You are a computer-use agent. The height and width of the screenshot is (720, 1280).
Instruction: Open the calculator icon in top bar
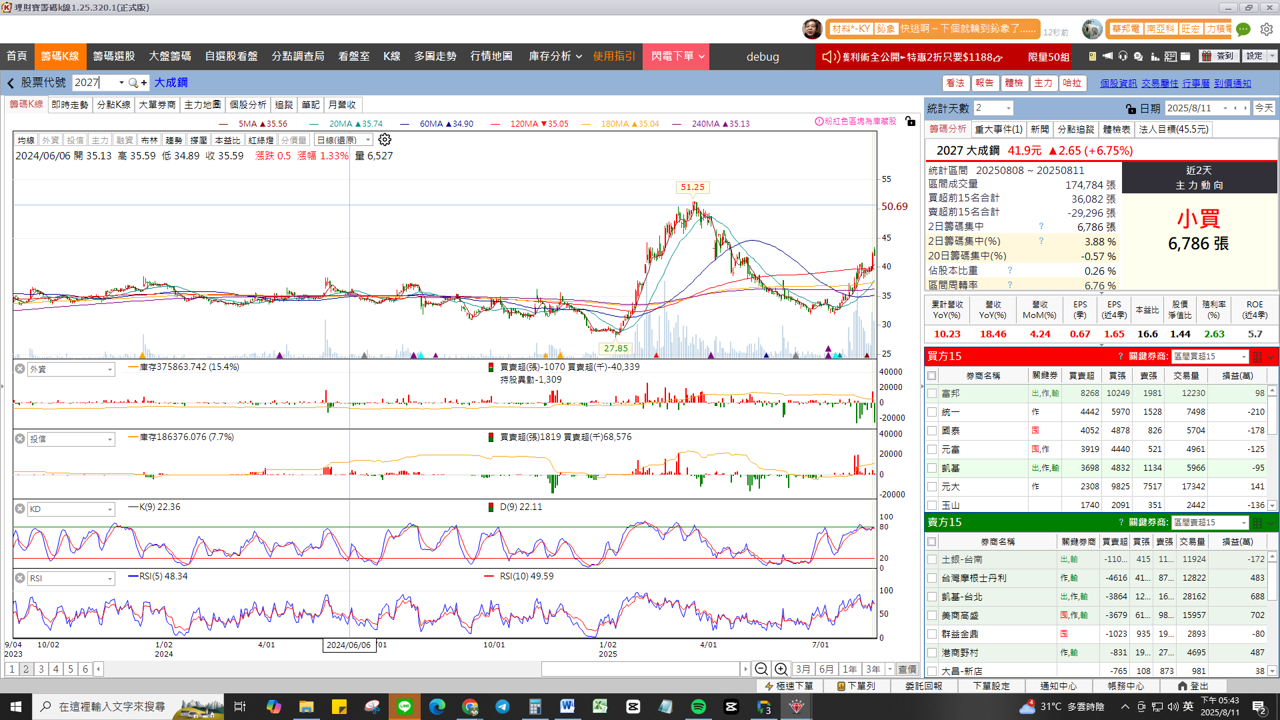1170,56
